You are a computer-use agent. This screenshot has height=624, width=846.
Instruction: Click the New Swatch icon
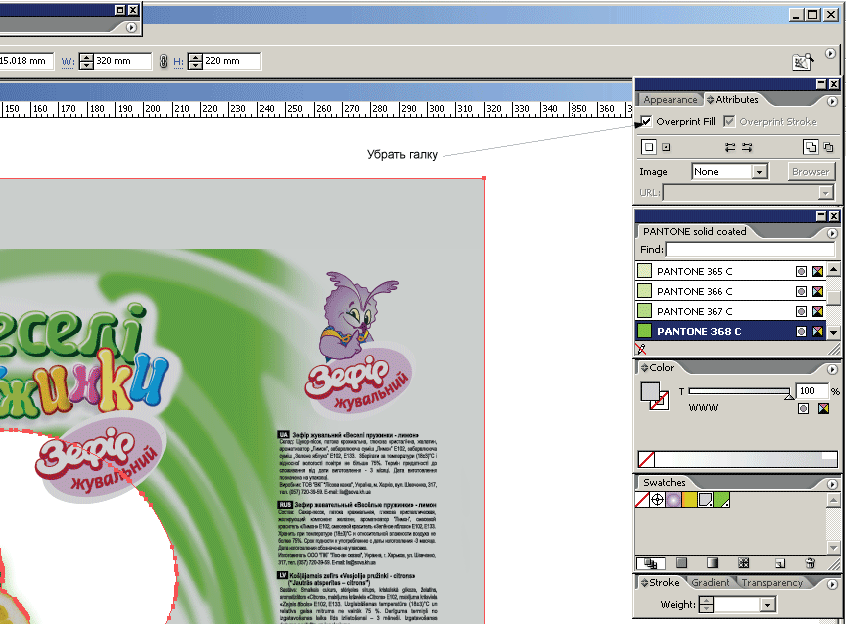[780, 564]
